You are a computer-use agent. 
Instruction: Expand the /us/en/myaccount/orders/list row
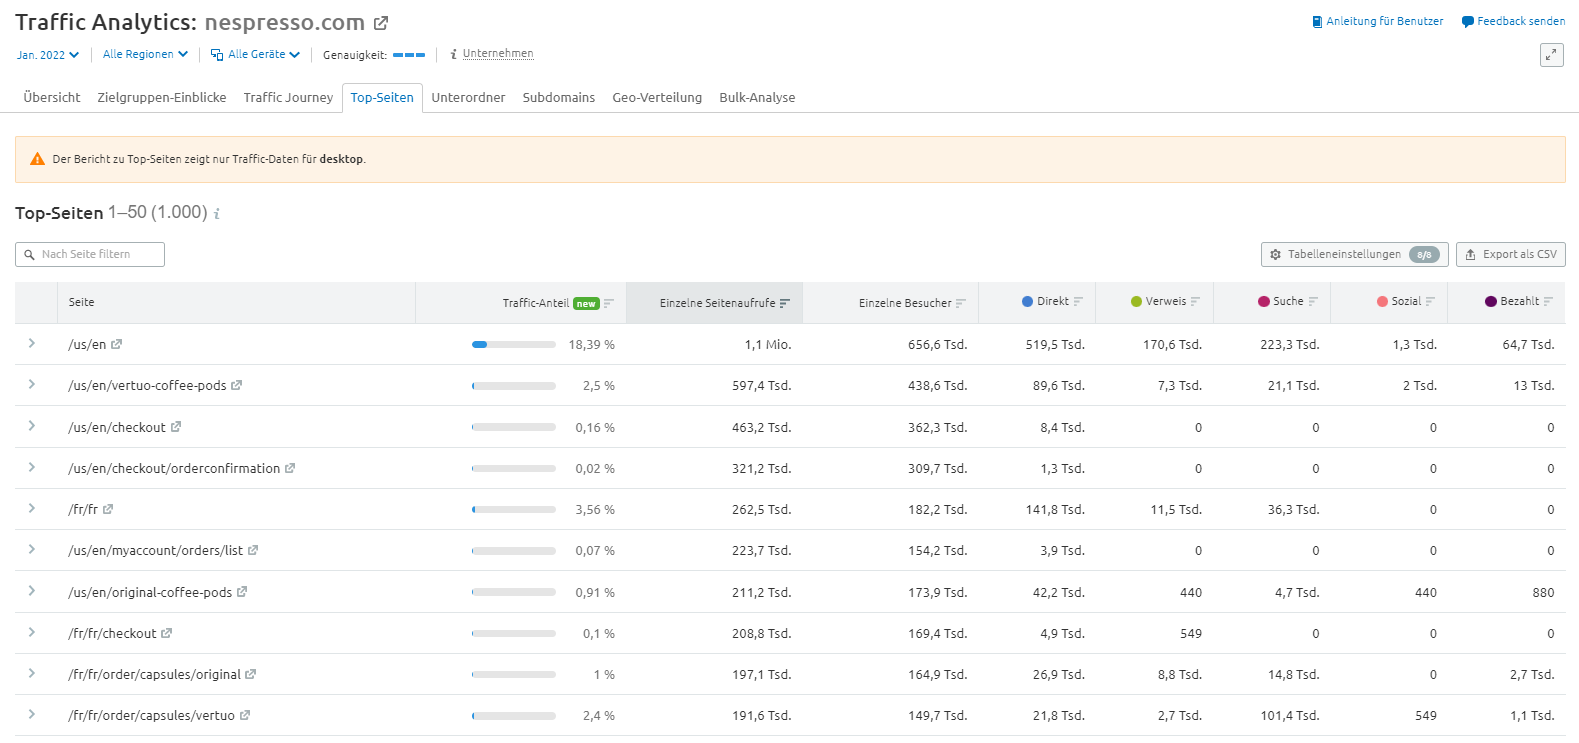click(x=32, y=549)
